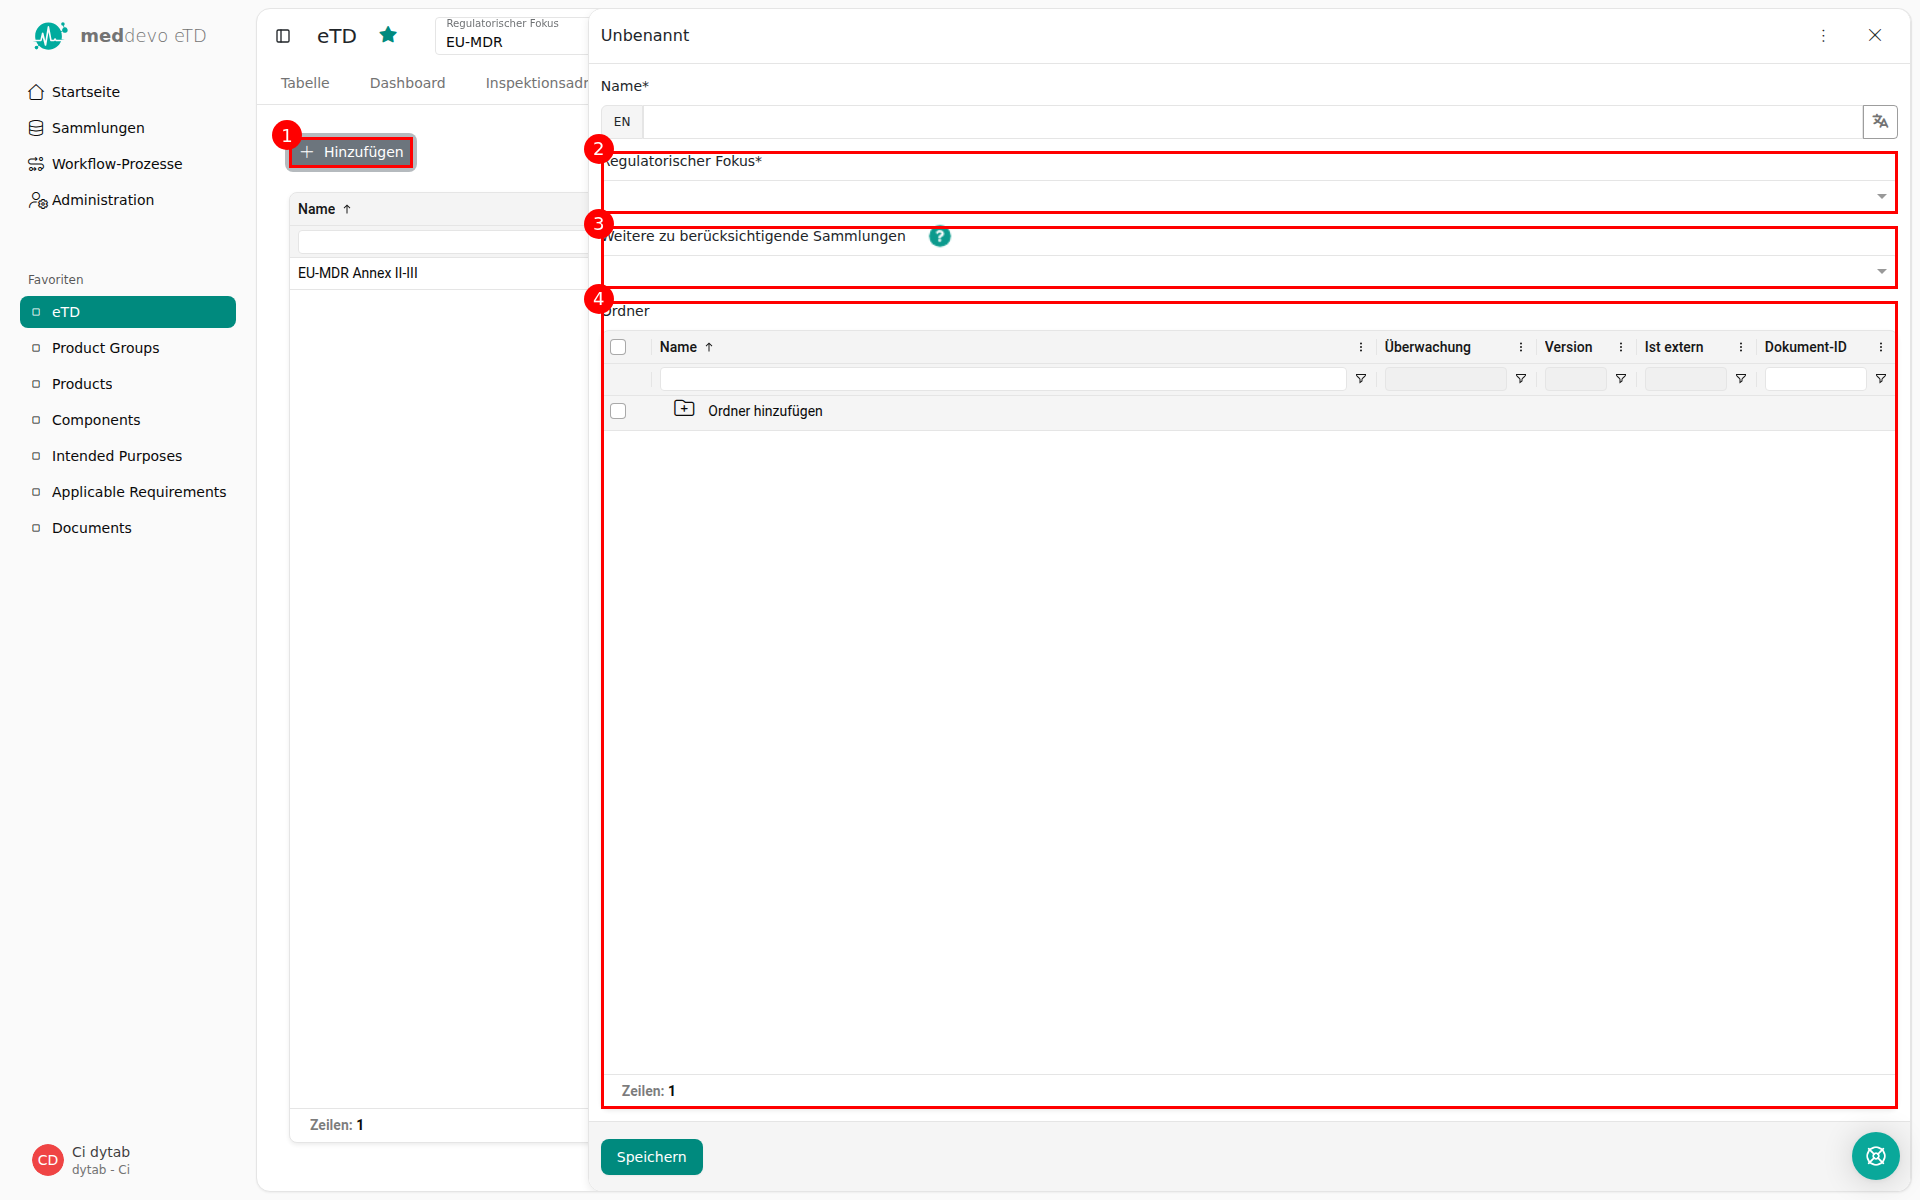The image size is (1920, 1200).
Task: Open the EU-MDR regulatory focus selector
Action: (x=512, y=35)
